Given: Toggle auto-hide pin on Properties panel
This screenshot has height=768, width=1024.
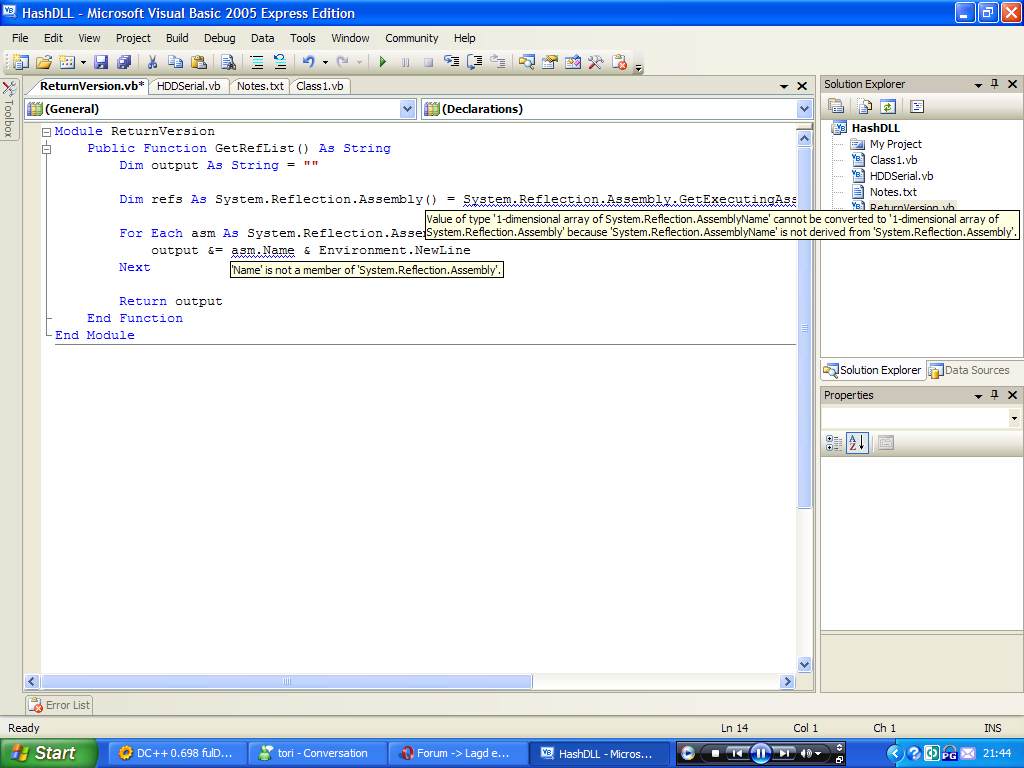Looking at the screenshot, I should click(x=995, y=395).
